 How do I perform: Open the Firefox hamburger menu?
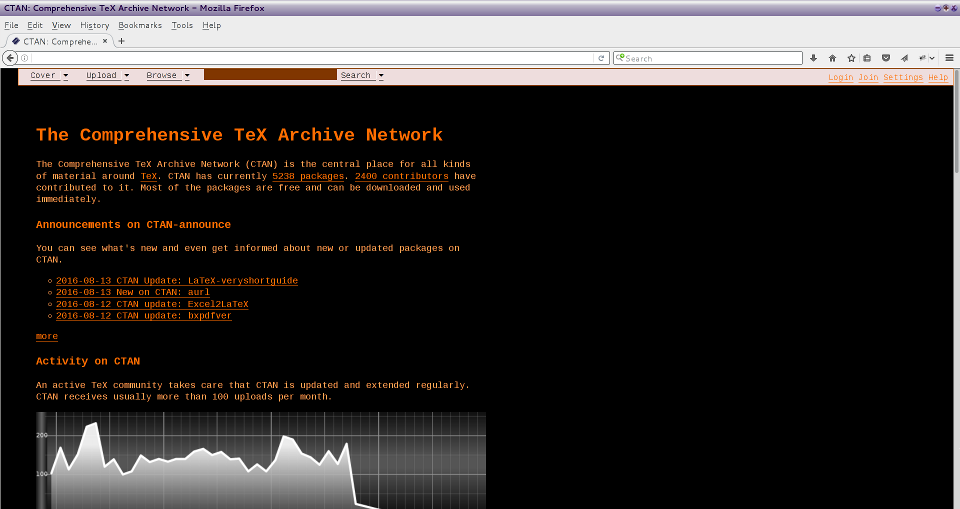point(950,58)
